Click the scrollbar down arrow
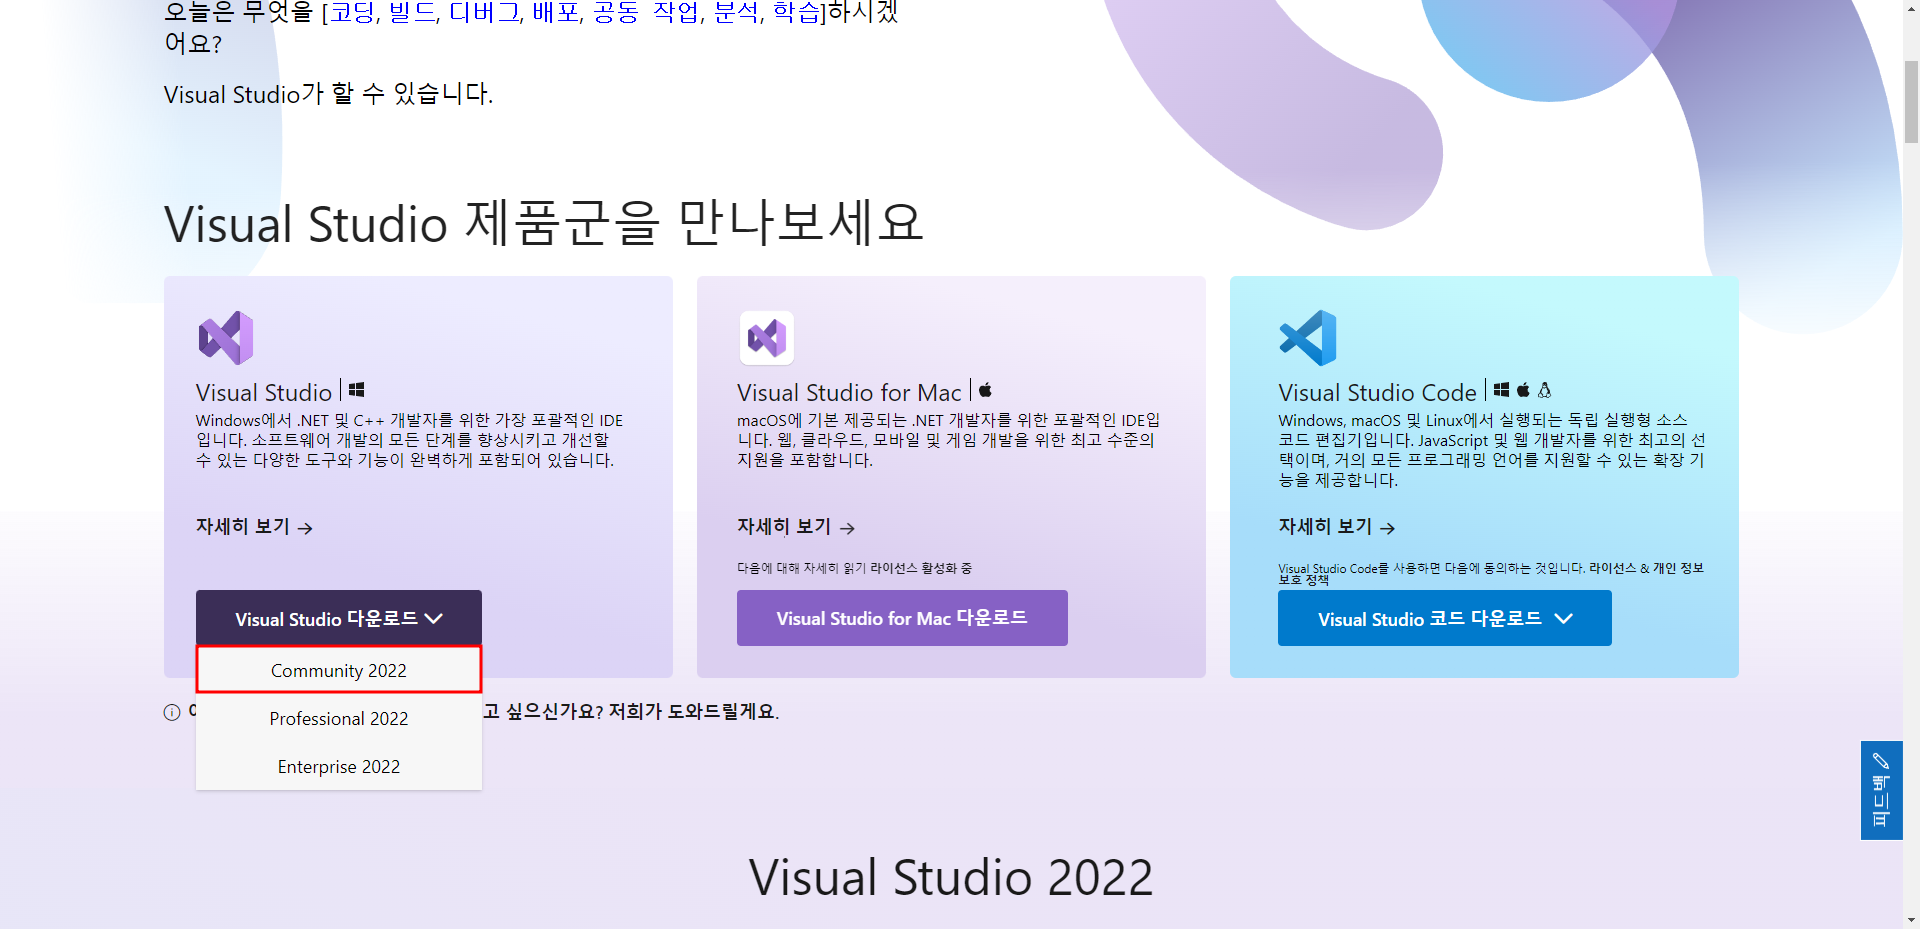This screenshot has width=1920, height=929. (1911, 920)
